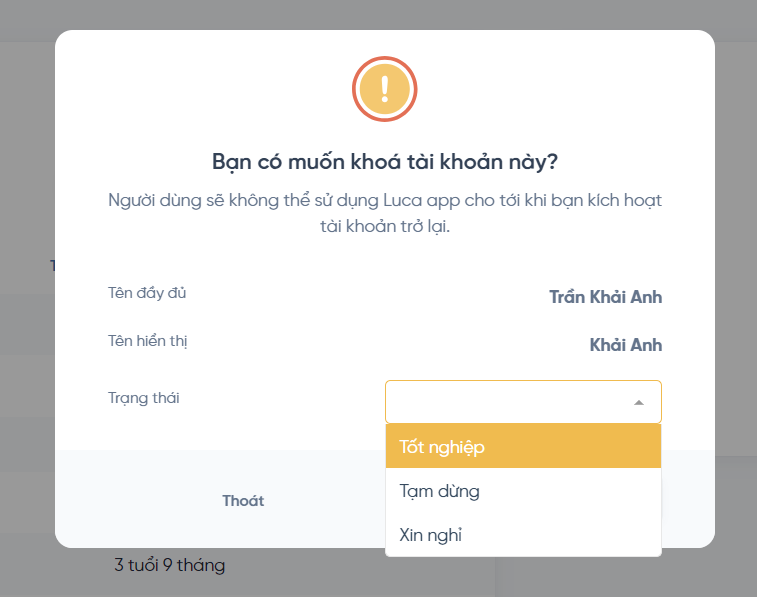Click the orange warning exclamation icon
This screenshot has width=757, height=597.
[384, 89]
